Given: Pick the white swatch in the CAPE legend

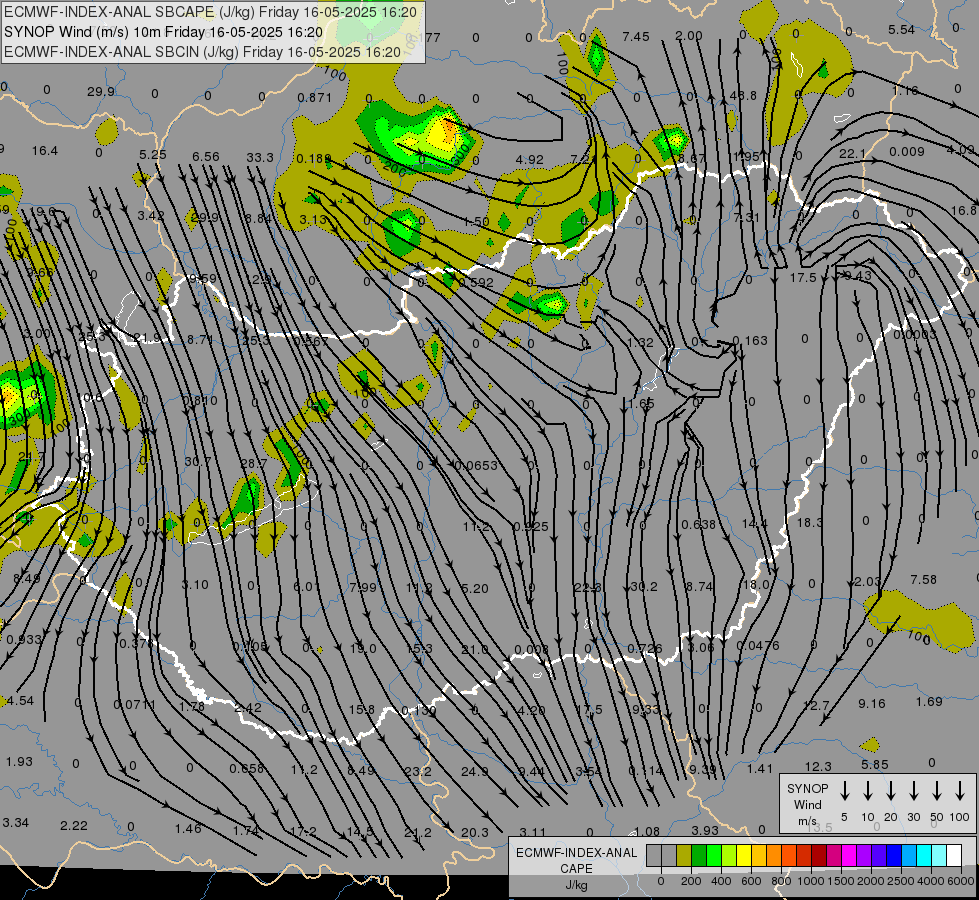Looking at the screenshot, I should tap(954, 855).
